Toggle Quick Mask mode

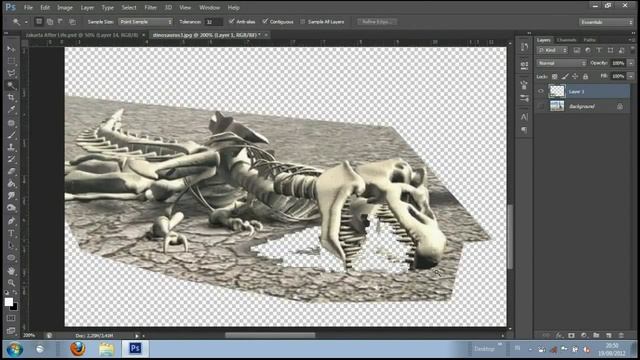tap(11, 318)
